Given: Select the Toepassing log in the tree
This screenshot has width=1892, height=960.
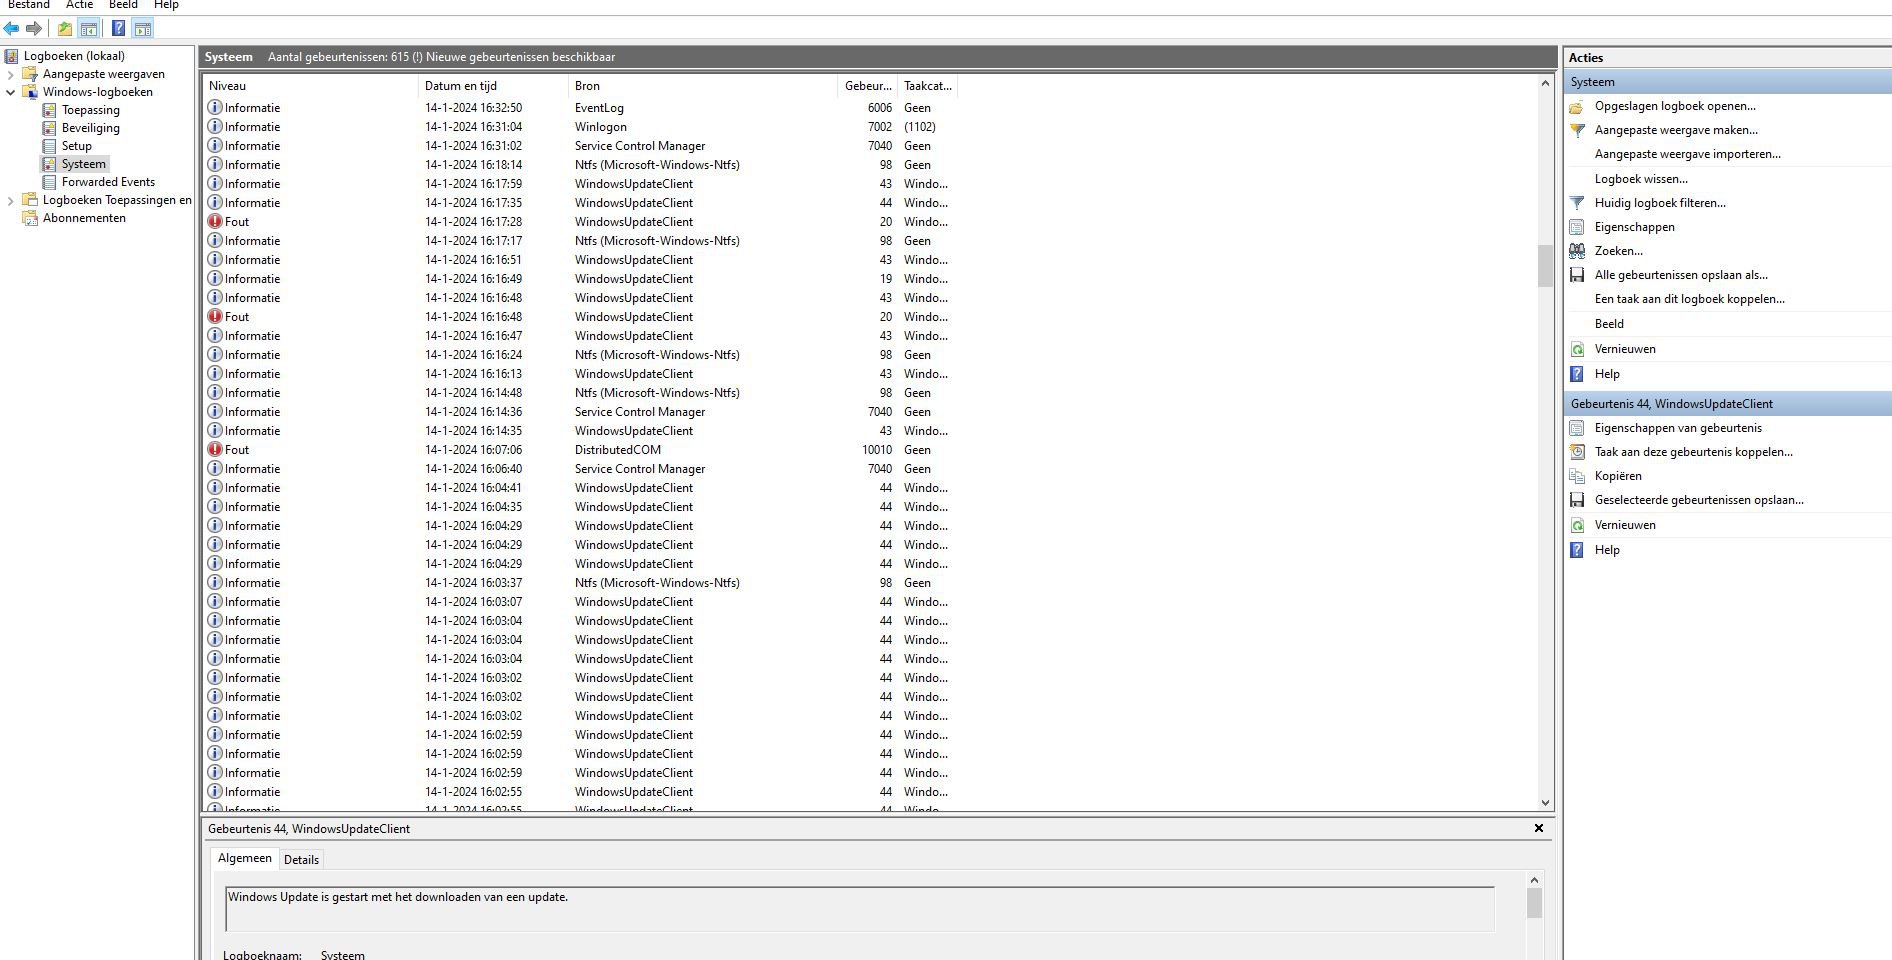Looking at the screenshot, I should coord(90,110).
